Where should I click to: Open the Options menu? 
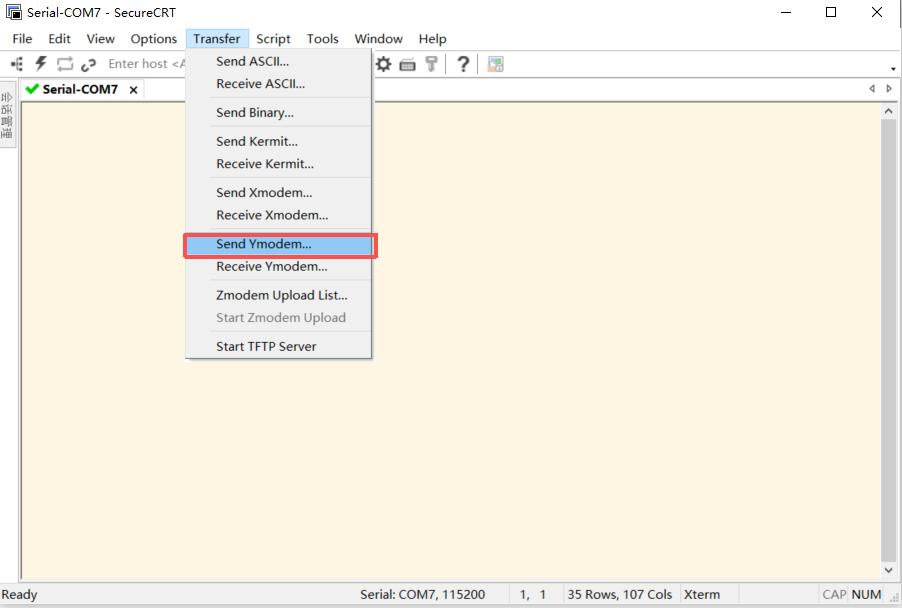click(154, 39)
